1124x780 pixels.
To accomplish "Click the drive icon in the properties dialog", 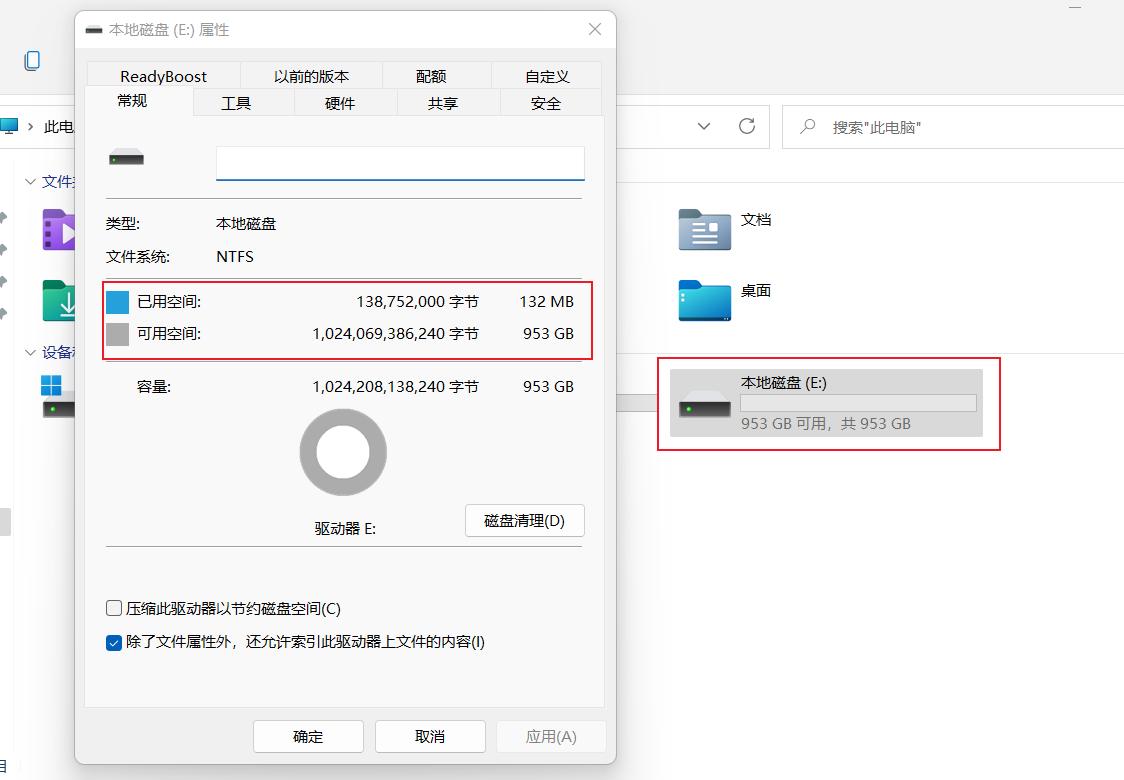I will point(124,156).
